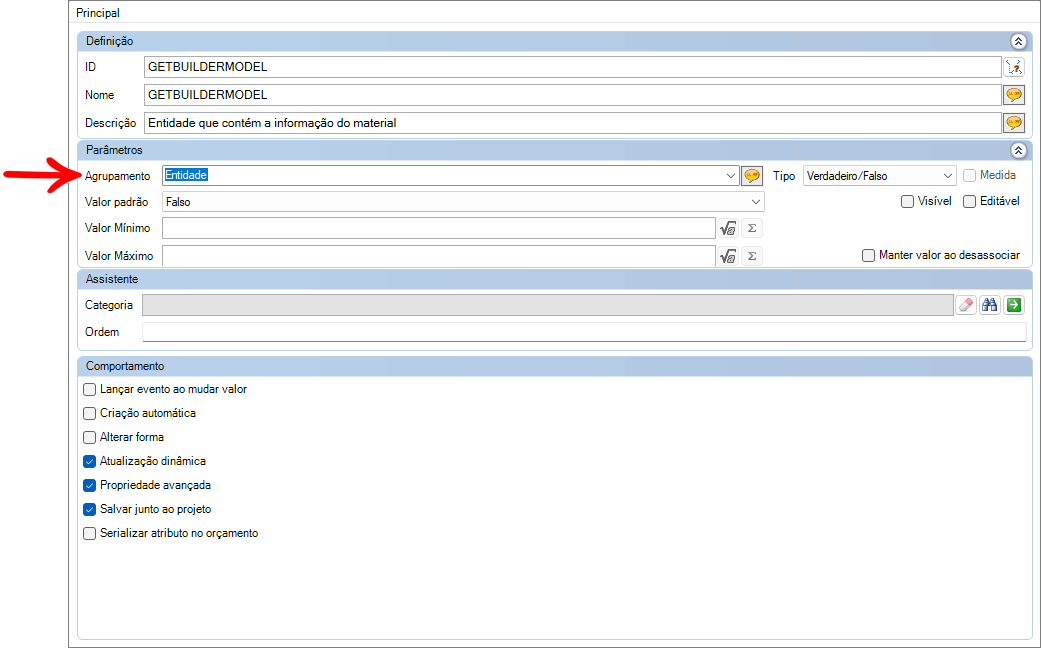This screenshot has height=650, width=1042.
Task: Click the Categoria field
Action: 548,305
